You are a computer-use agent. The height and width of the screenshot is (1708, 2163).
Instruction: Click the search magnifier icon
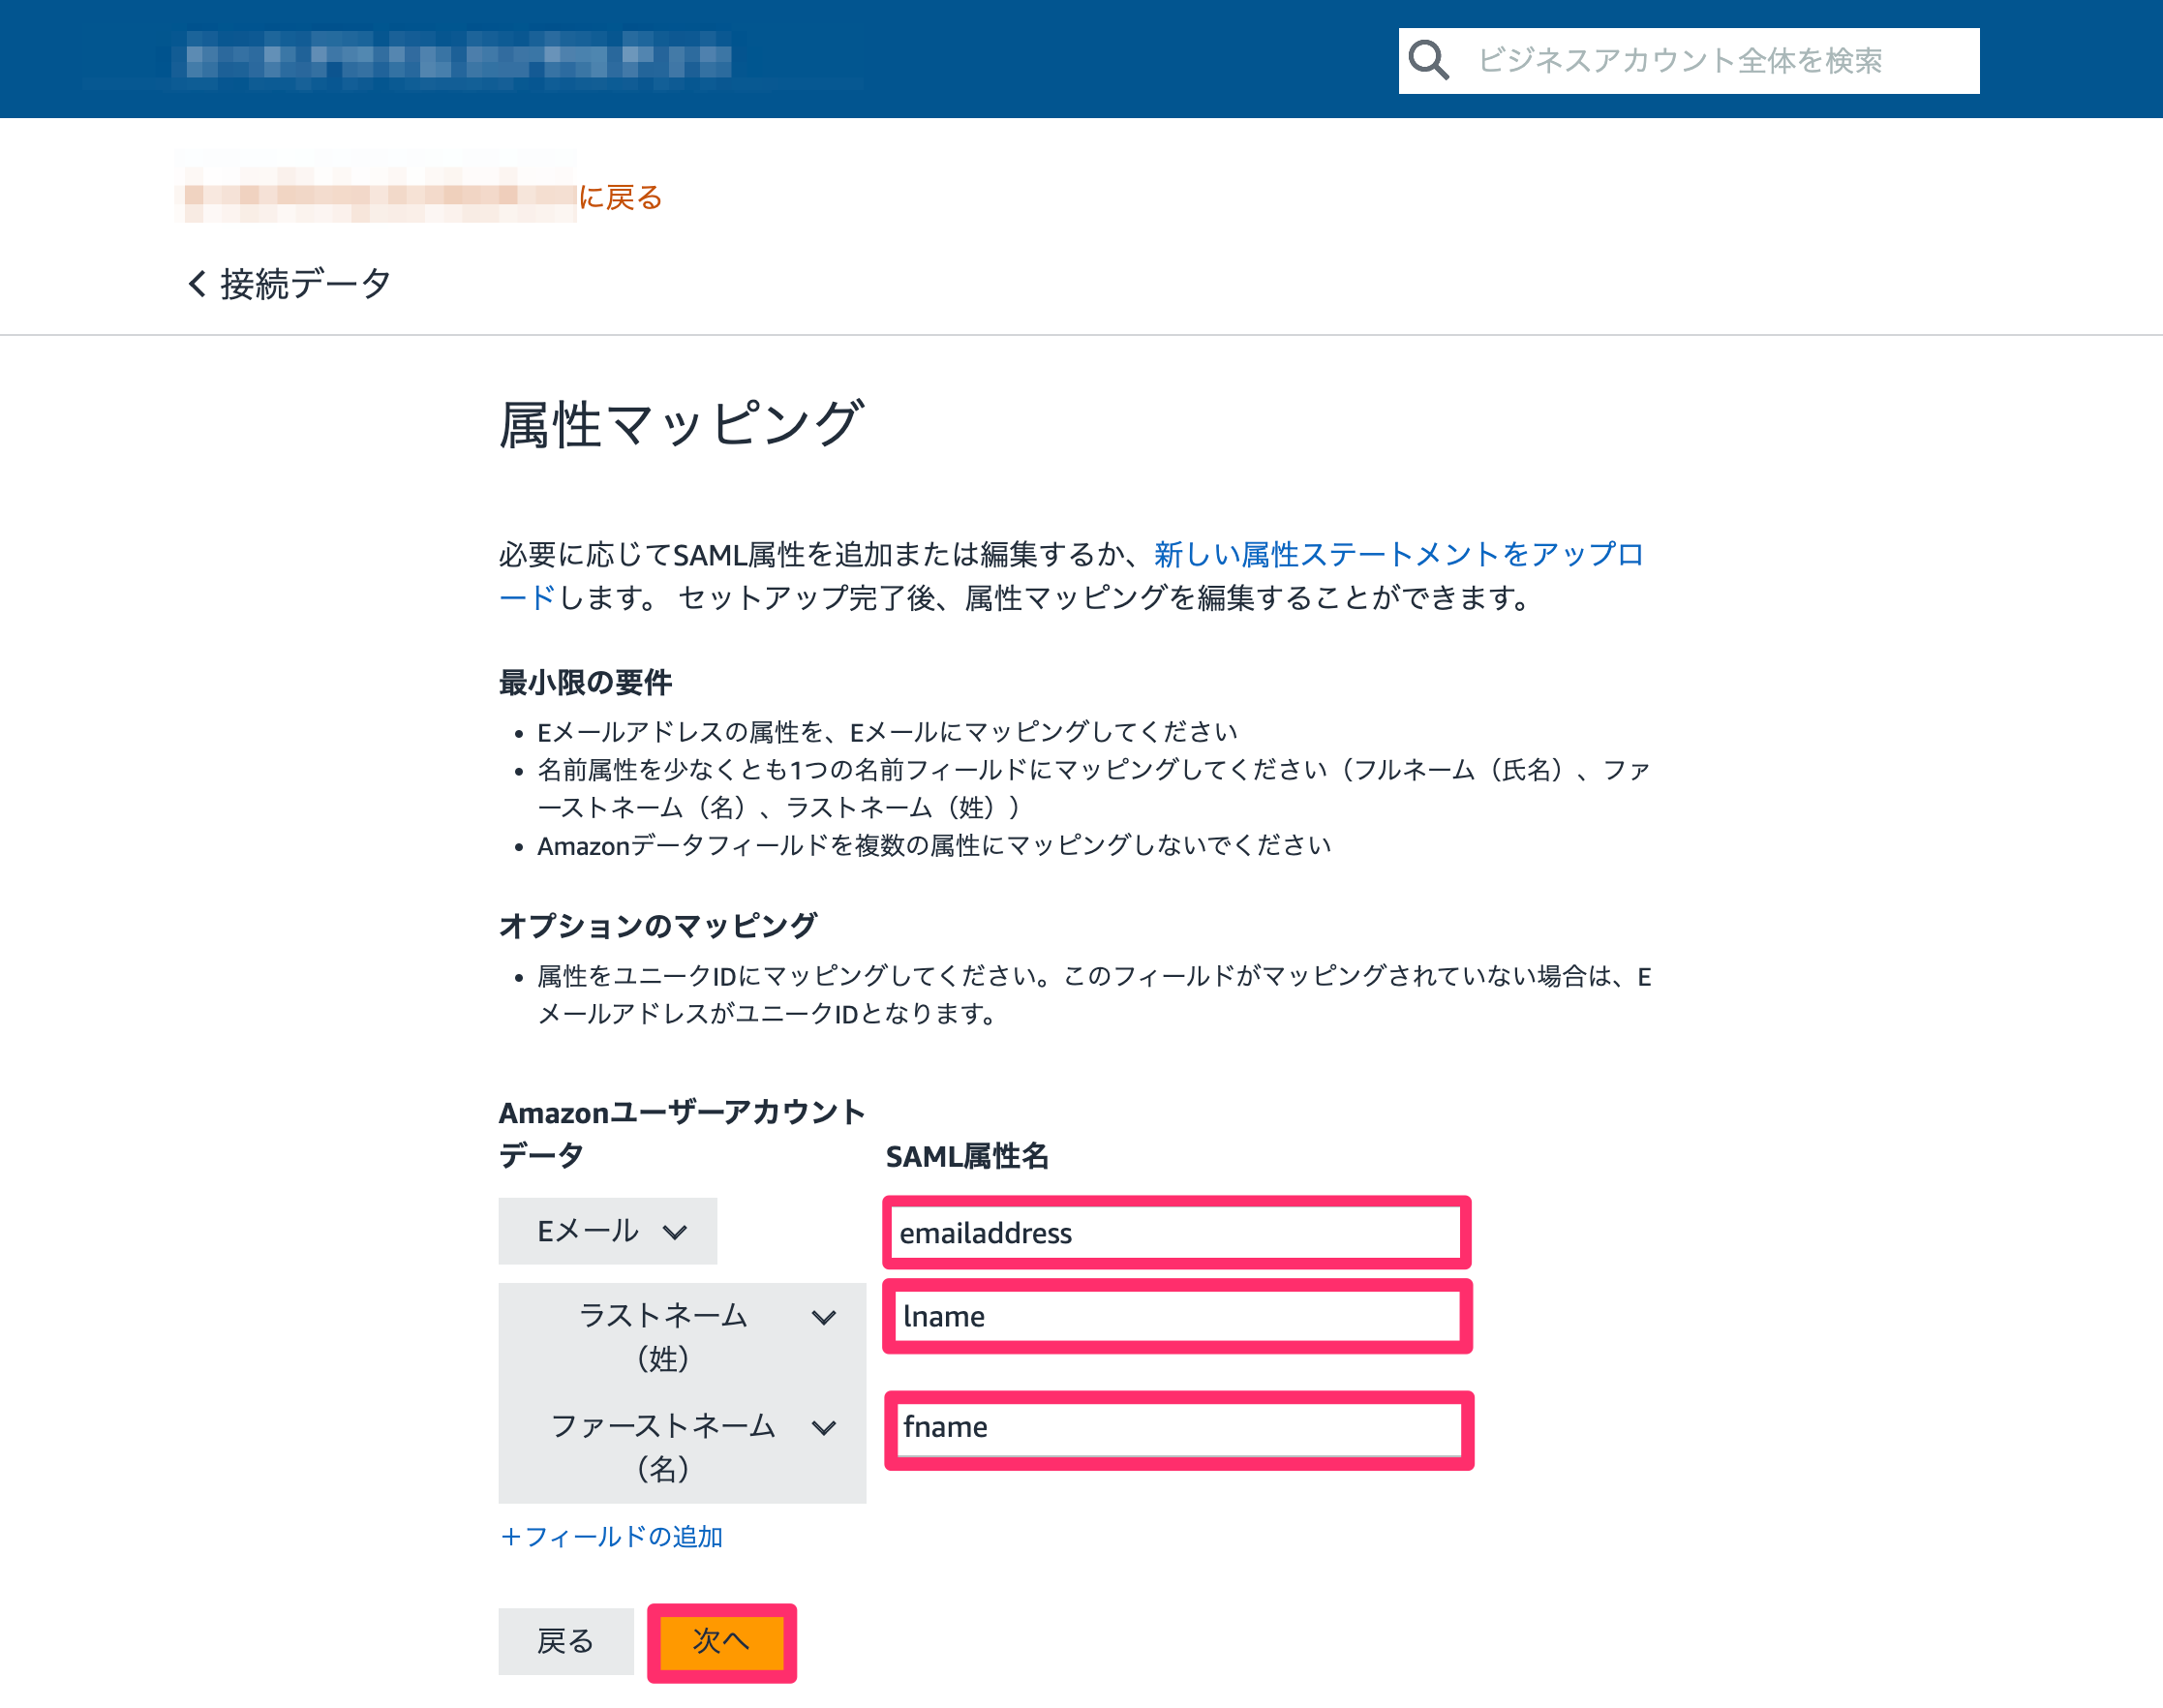pos(1428,60)
